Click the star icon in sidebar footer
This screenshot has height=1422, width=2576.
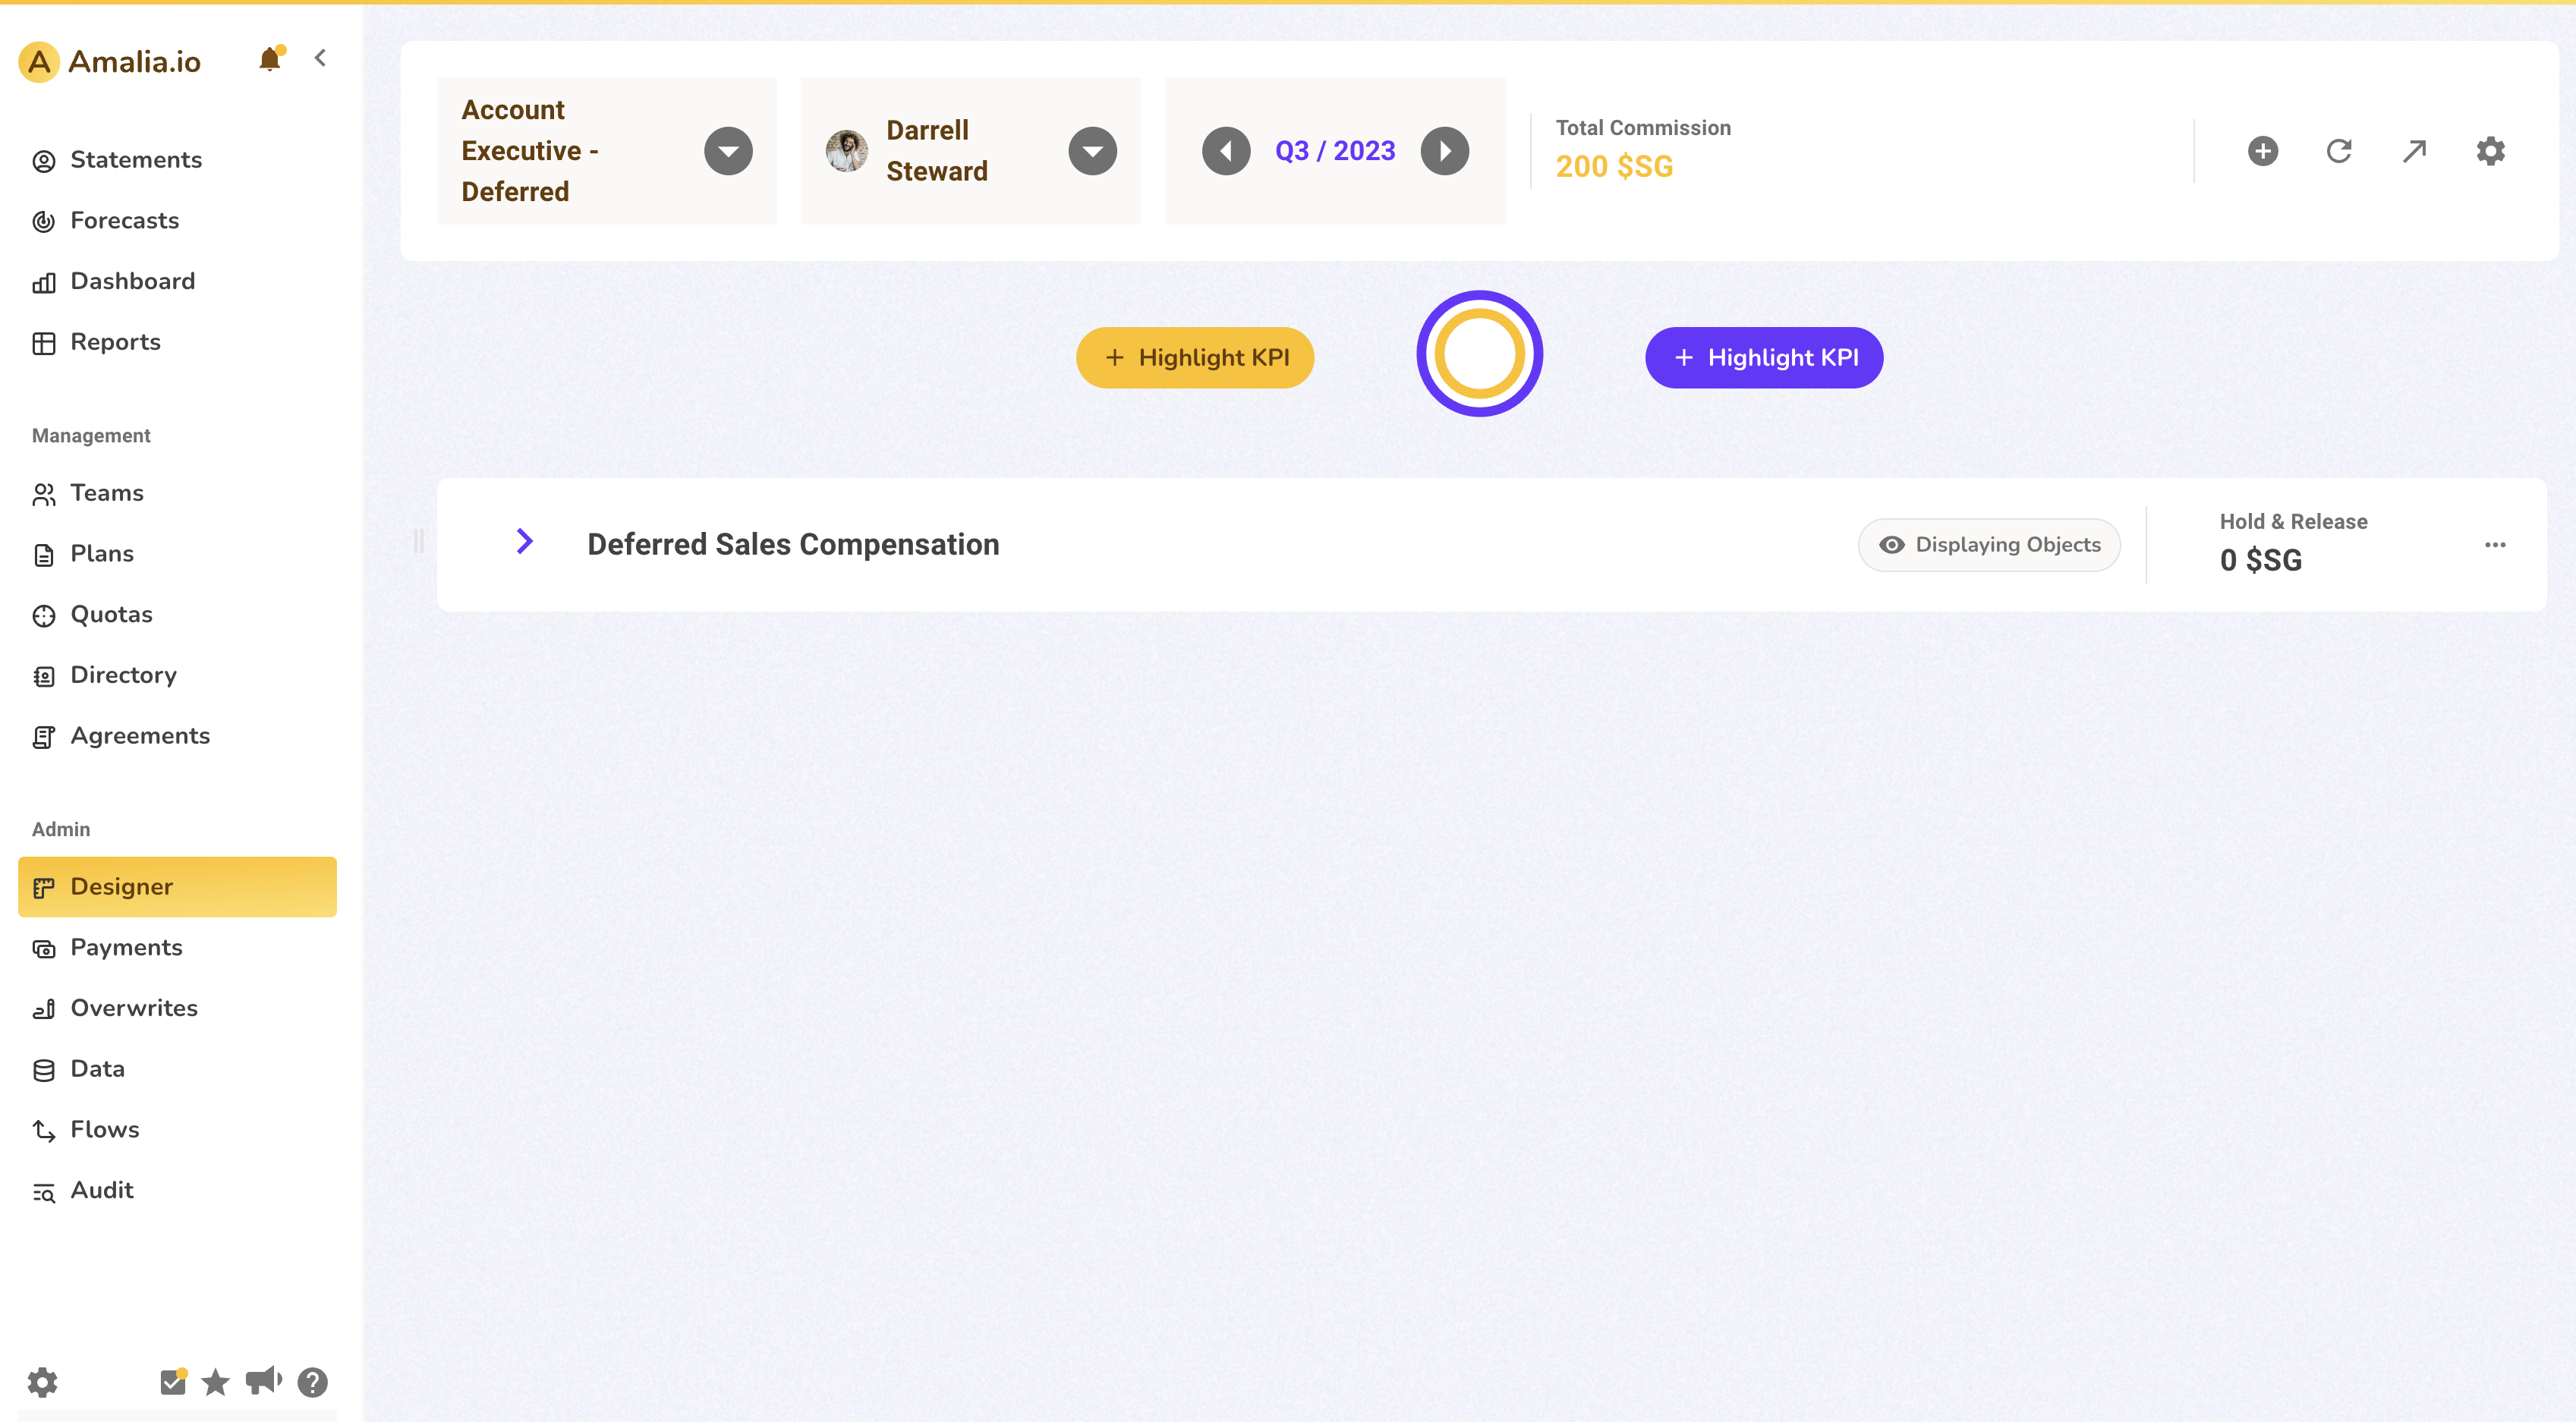[x=215, y=1382]
